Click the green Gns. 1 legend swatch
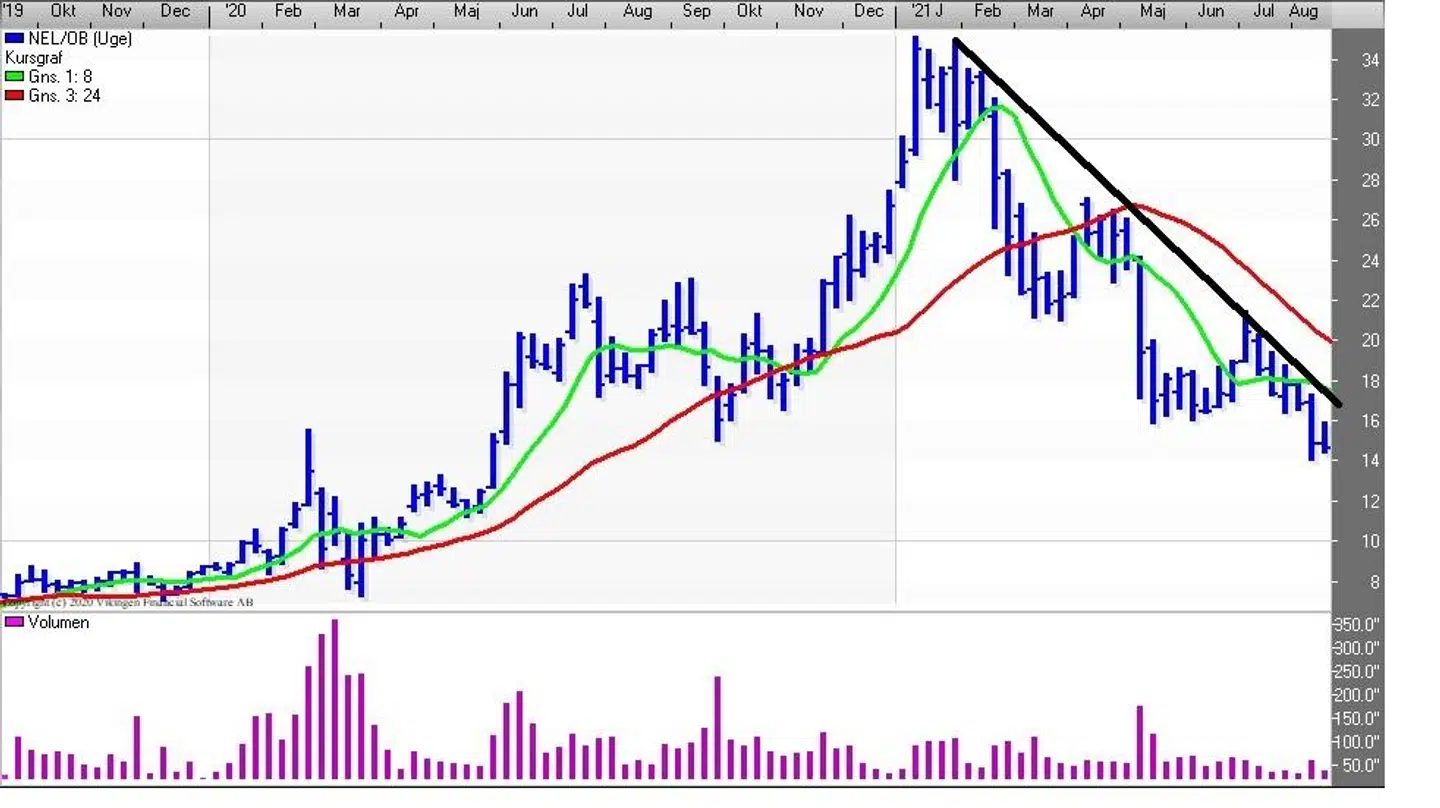 click(x=14, y=77)
